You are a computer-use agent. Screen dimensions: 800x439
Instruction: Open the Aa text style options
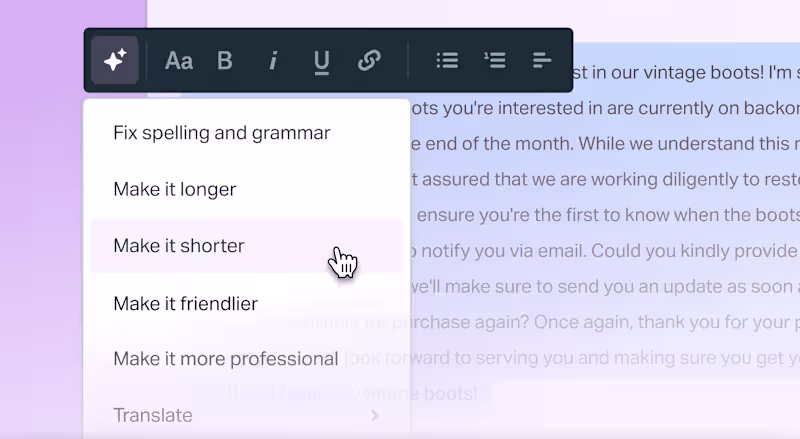(x=179, y=61)
